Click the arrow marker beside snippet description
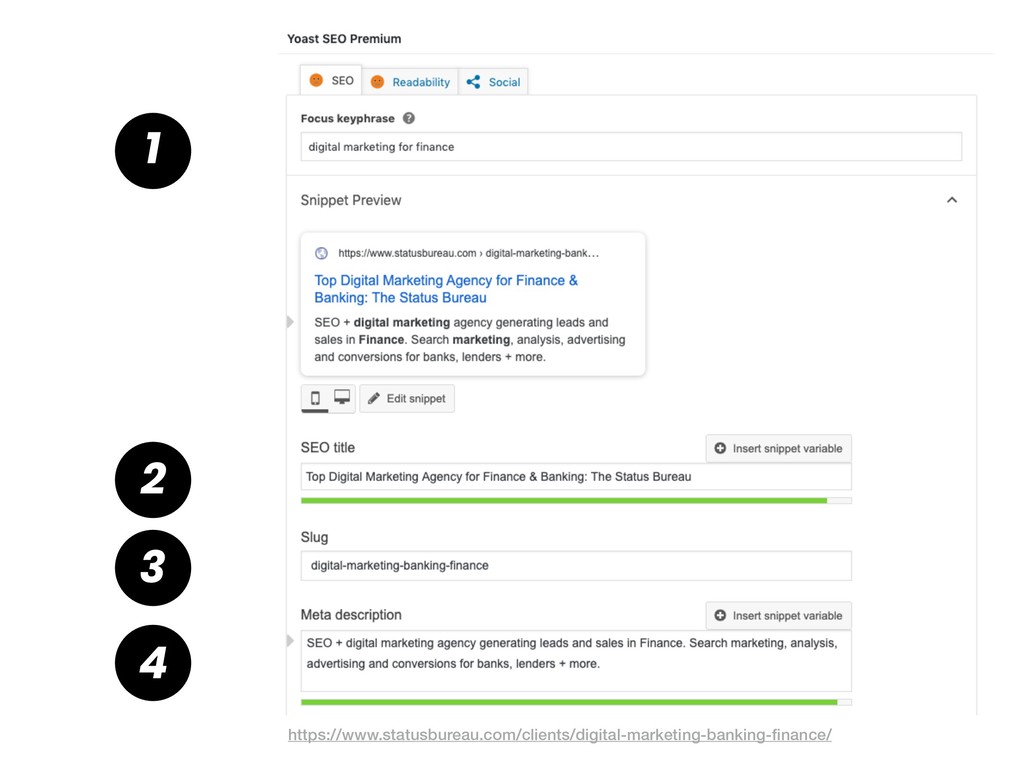The image size is (1024, 768). (x=291, y=322)
